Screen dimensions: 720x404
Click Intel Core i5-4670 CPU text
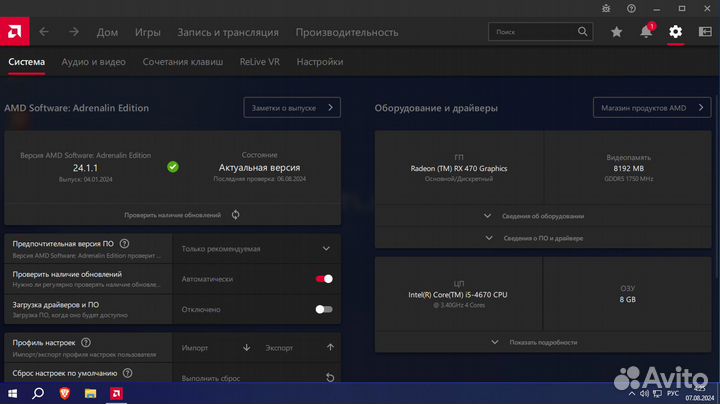tap(458, 295)
